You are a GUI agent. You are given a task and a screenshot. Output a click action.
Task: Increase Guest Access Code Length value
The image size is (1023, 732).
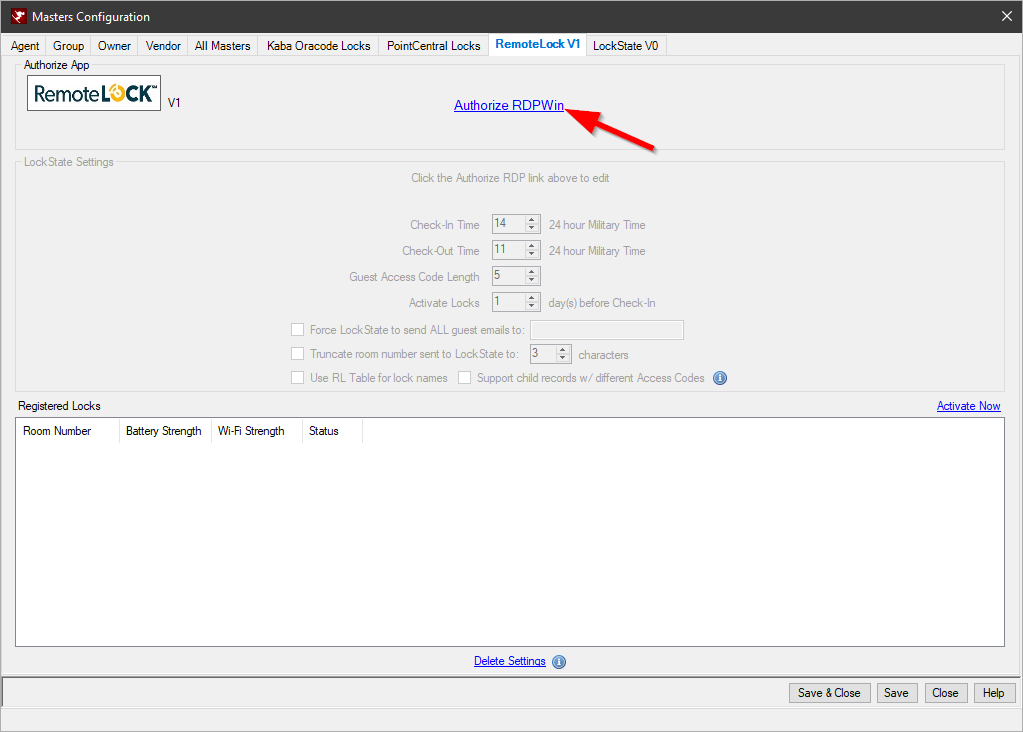point(531,271)
